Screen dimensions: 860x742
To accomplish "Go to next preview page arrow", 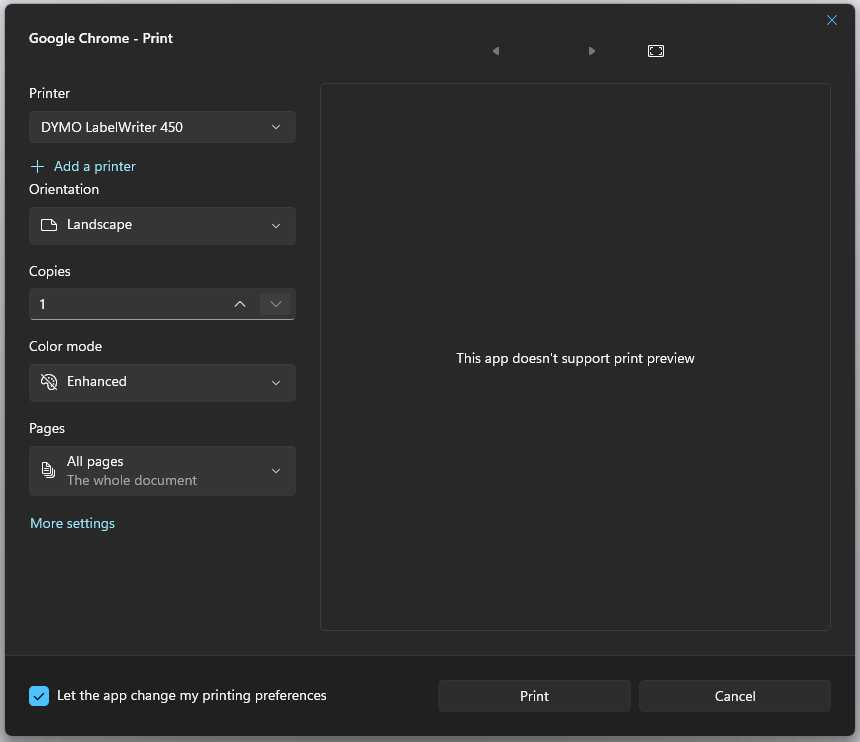I will 591,51.
